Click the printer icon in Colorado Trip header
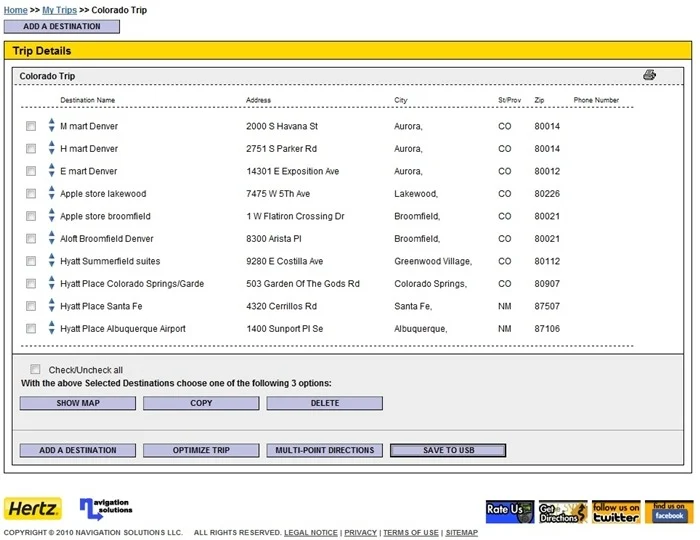 pyautogui.click(x=649, y=75)
